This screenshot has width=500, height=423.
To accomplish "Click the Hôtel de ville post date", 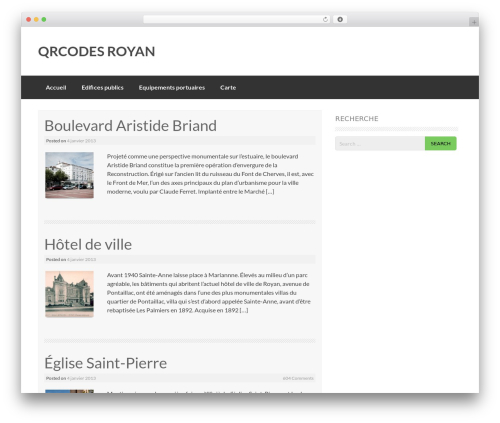I will tap(82, 259).
